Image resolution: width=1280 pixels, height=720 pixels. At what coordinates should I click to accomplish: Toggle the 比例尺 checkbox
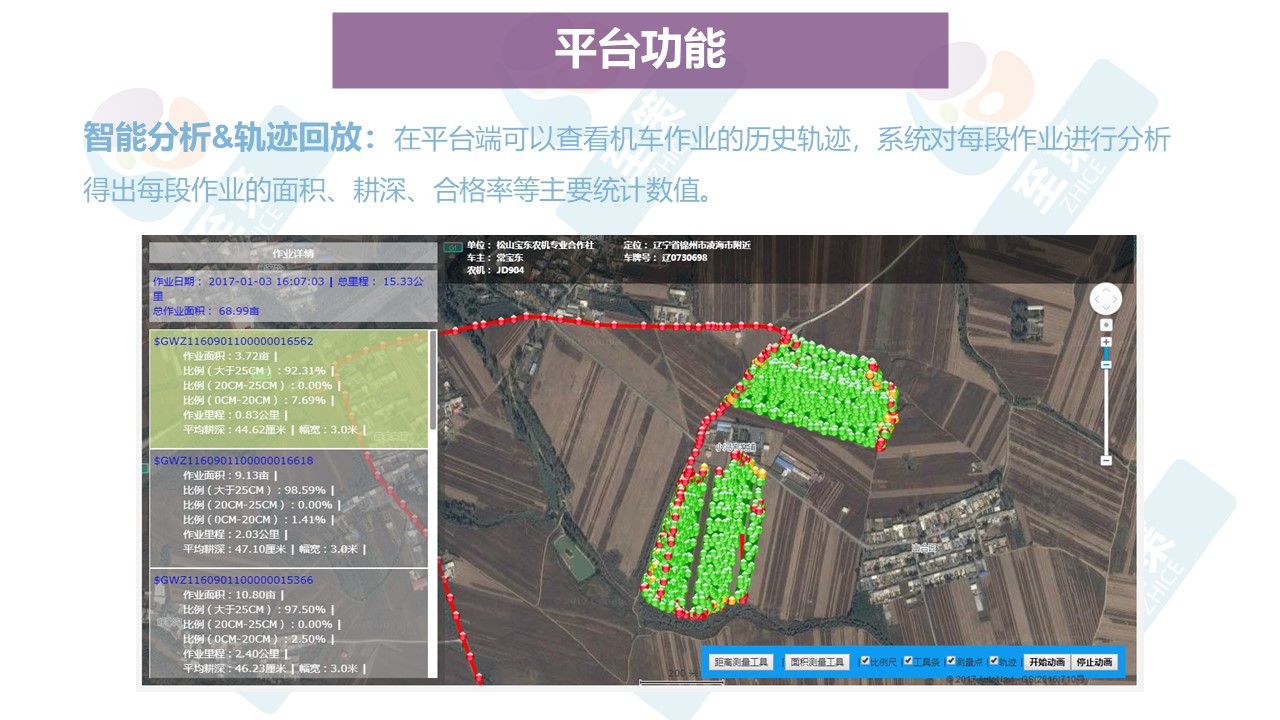tap(866, 661)
